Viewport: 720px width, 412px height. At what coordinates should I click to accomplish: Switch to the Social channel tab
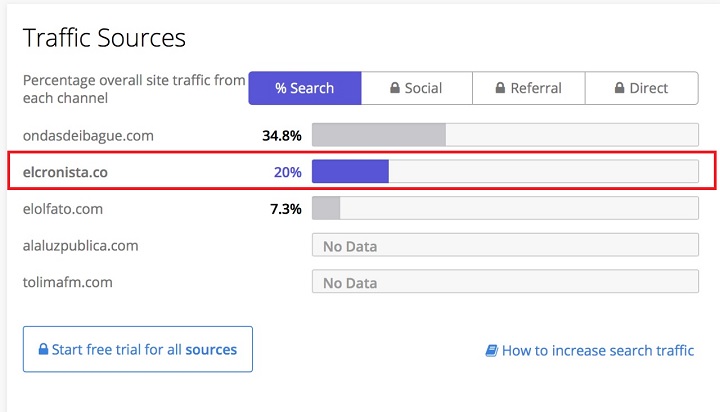click(416, 88)
